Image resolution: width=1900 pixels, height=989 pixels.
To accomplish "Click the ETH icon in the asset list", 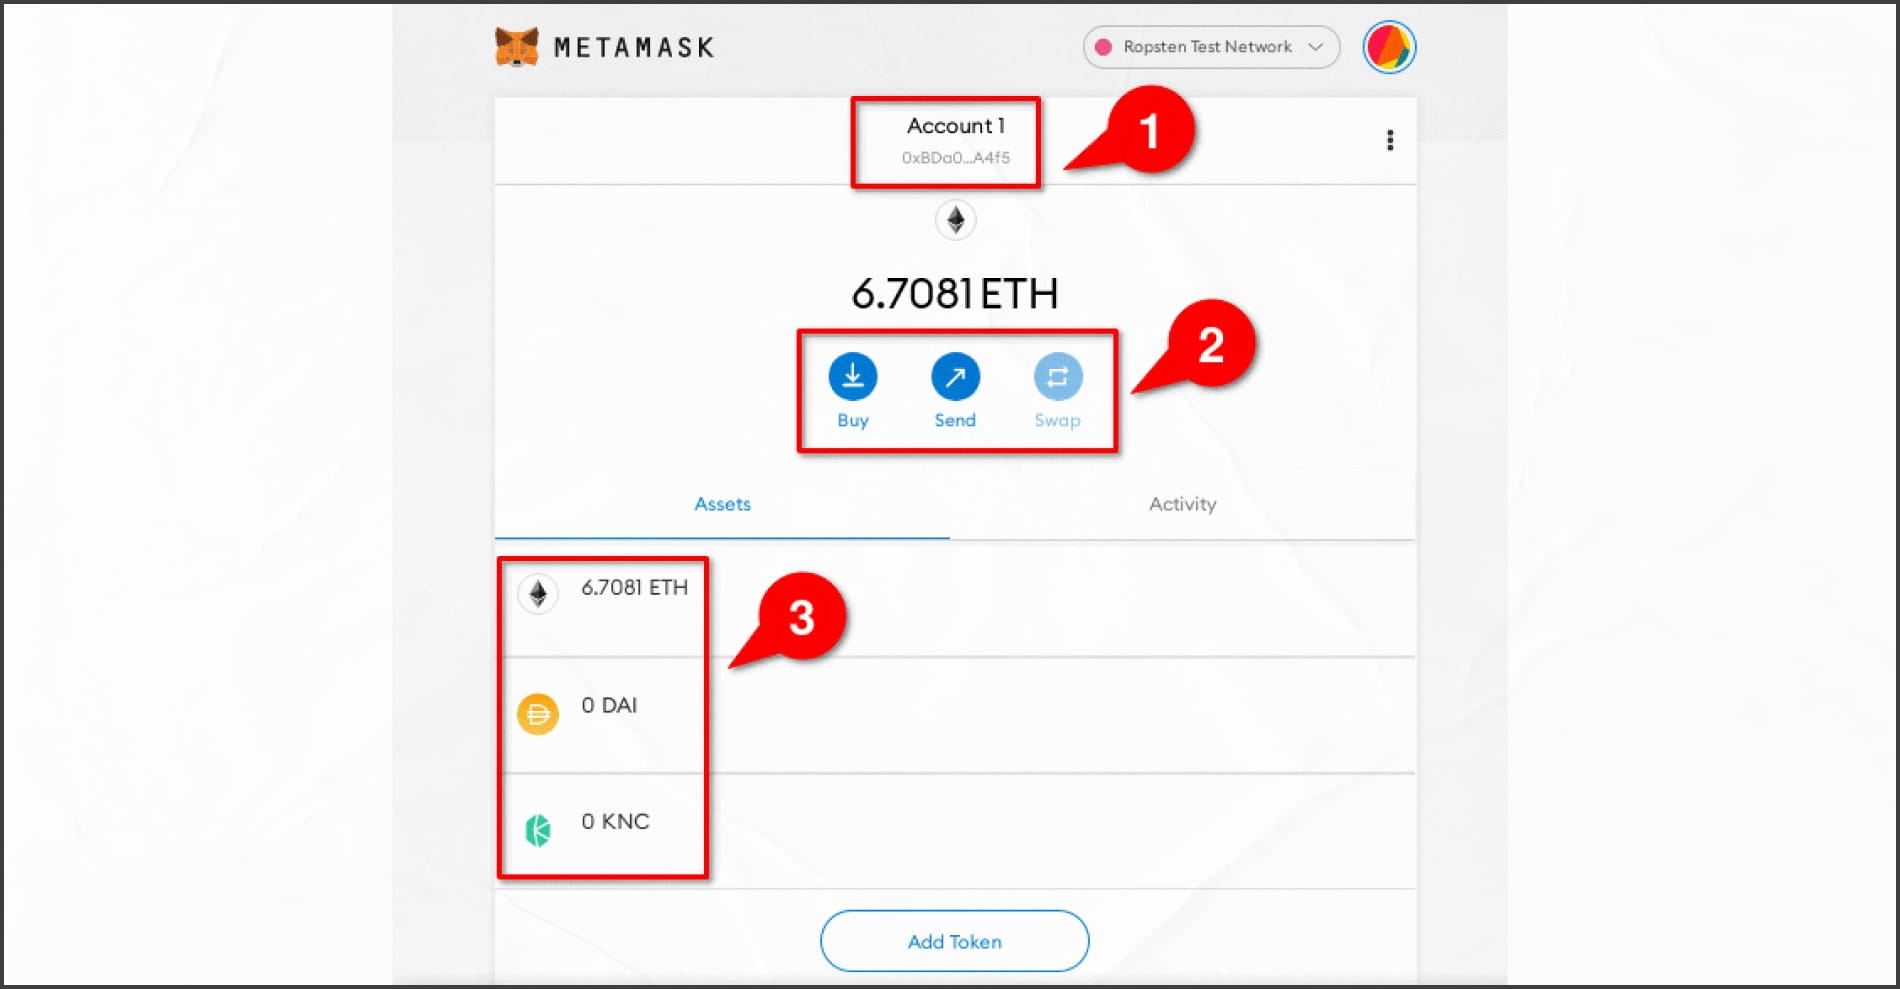I will pyautogui.click(x=538, y=594).
